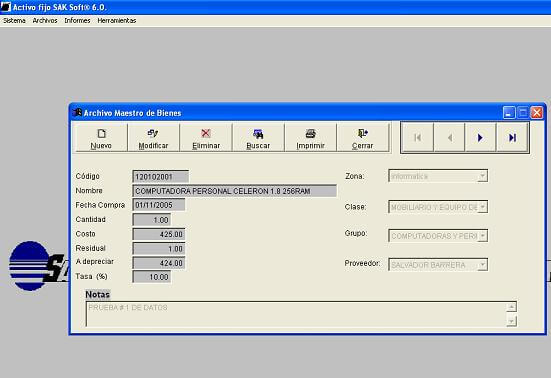Click the Nuevo toolbar button

point(101,138)
